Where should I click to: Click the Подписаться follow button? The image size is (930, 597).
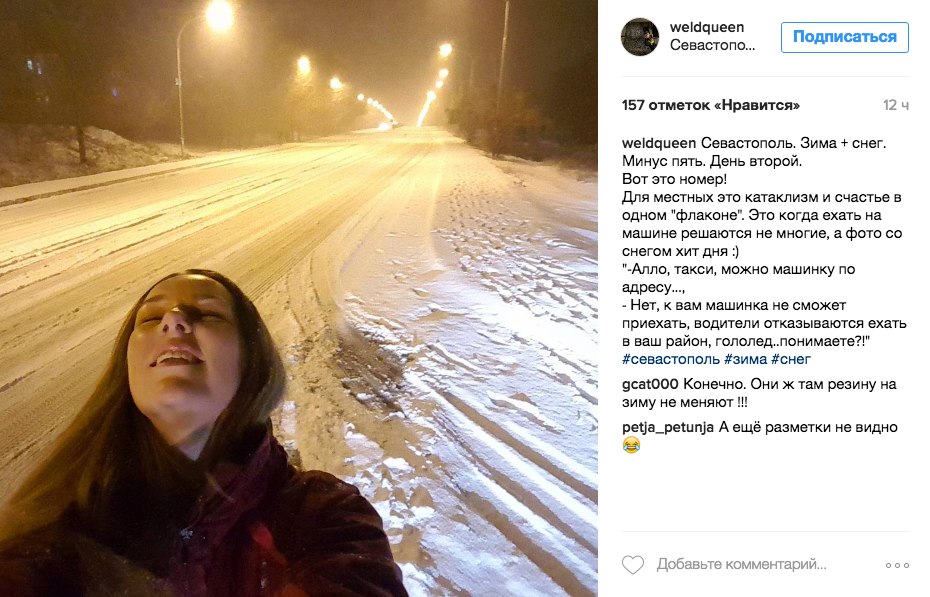pos(845,37)
